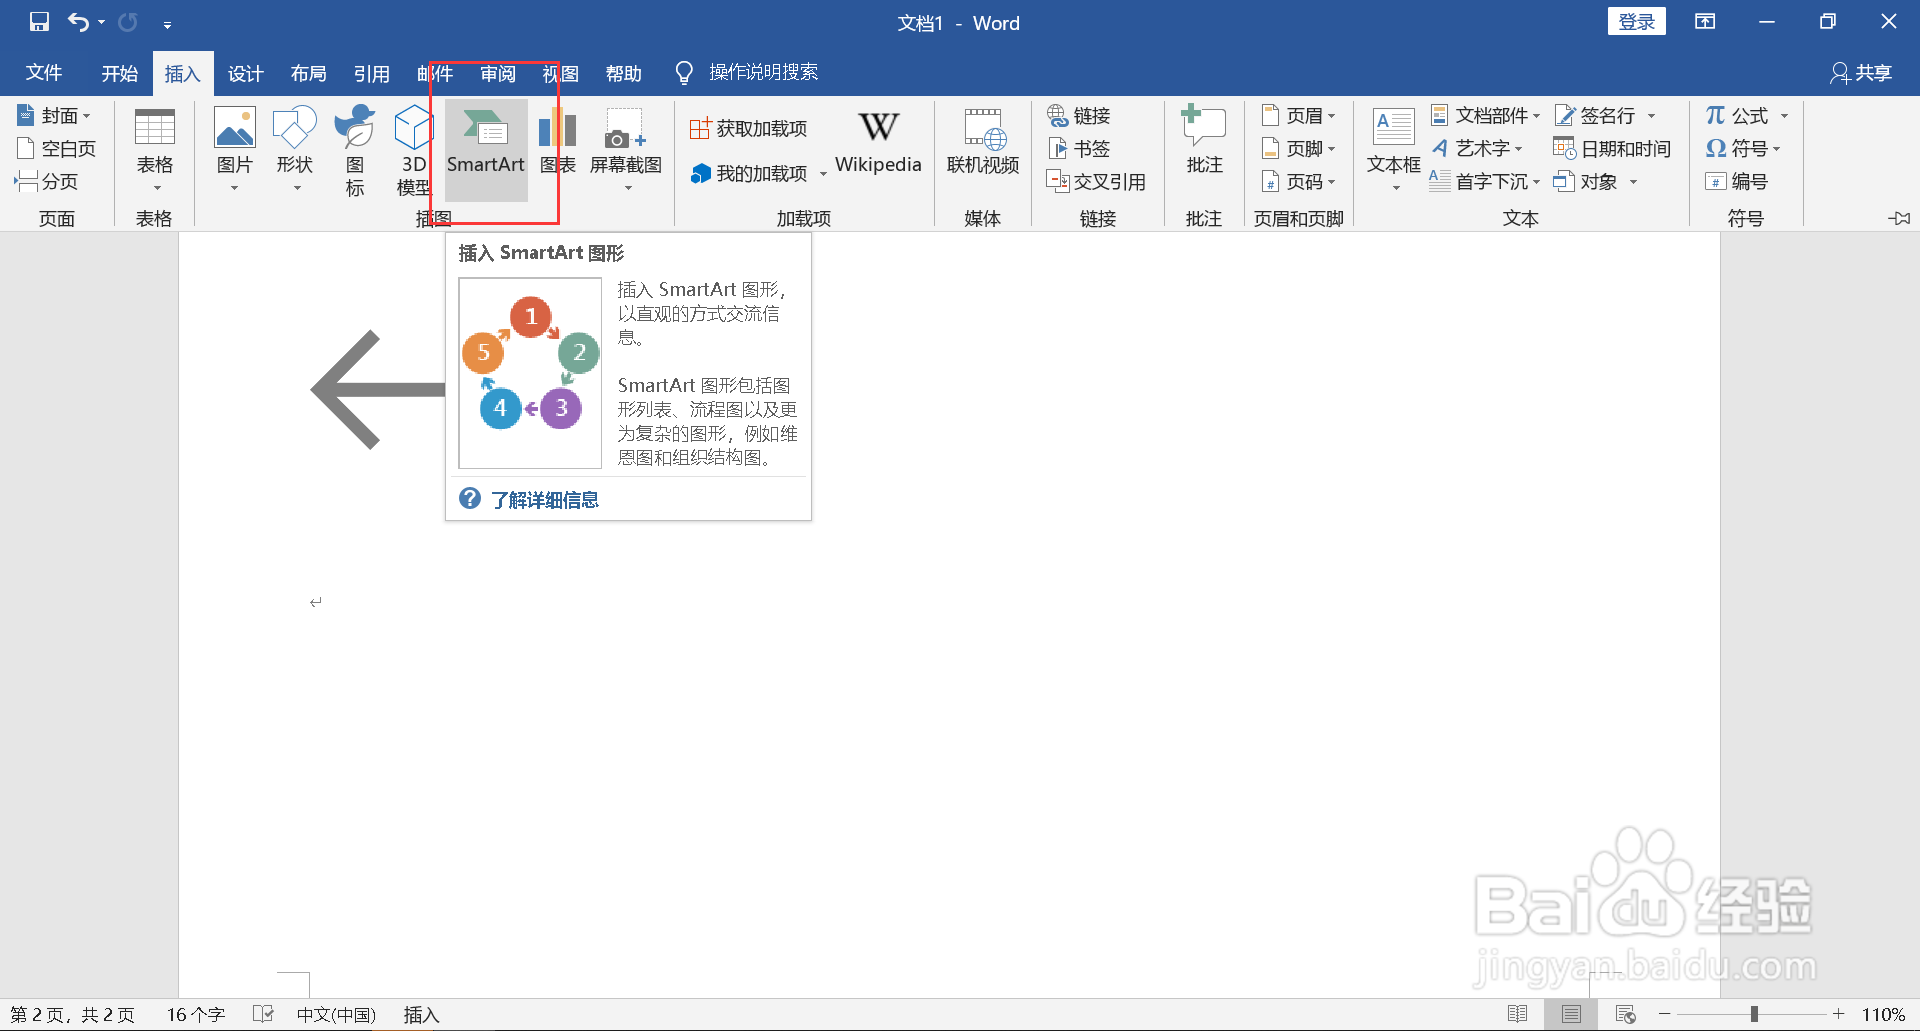1920x1031 pixels.
Task: Click zoom in plus button
Action: click(1838, 1014)
